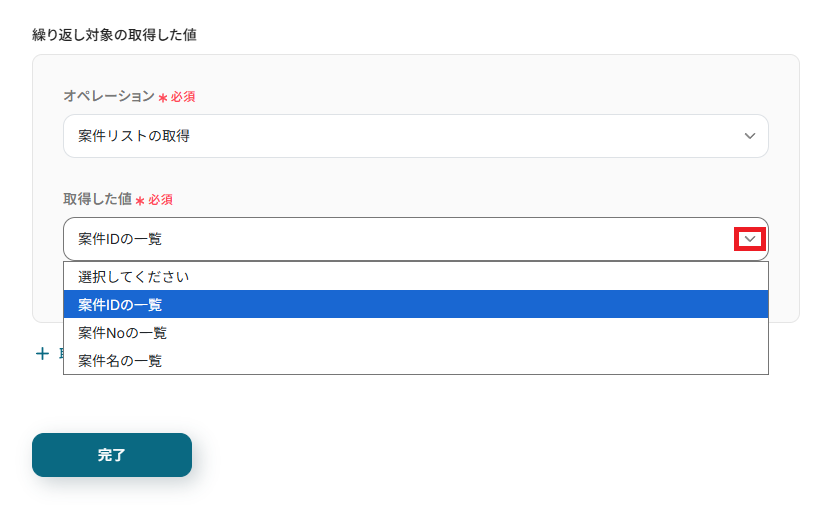The height and width of the screenshot is (505, 839).
Task: Click the 必須 marker next to オペレーション
Action: point(183,97)
